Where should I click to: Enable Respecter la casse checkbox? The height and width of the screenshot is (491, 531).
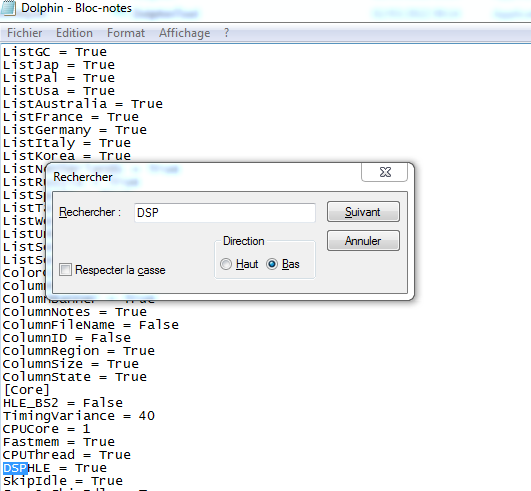point(65,270)
